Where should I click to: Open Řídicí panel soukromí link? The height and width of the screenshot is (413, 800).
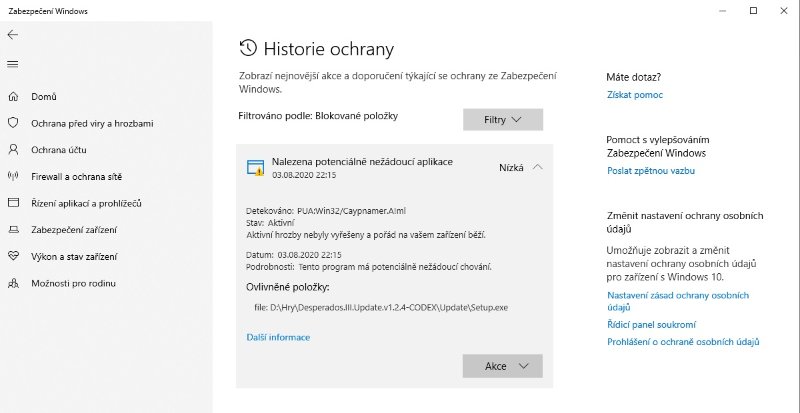click(651, 325)
